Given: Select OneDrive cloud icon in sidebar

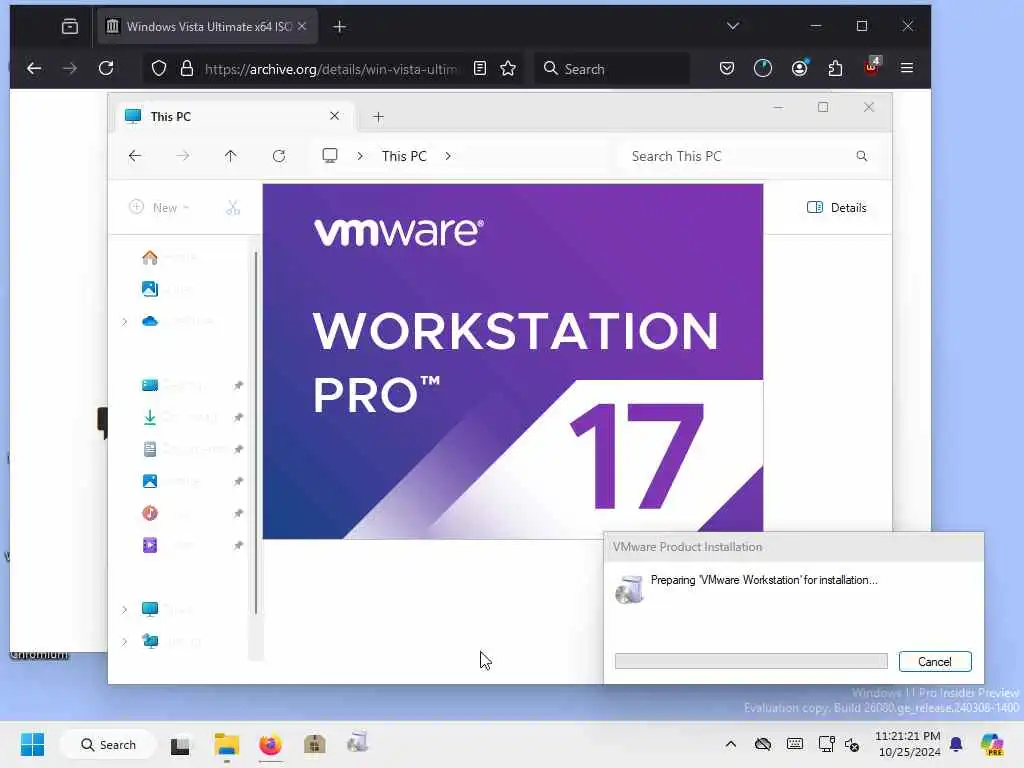Looking at the screenshot, I should pyautogui.click(x=150, y=321).
